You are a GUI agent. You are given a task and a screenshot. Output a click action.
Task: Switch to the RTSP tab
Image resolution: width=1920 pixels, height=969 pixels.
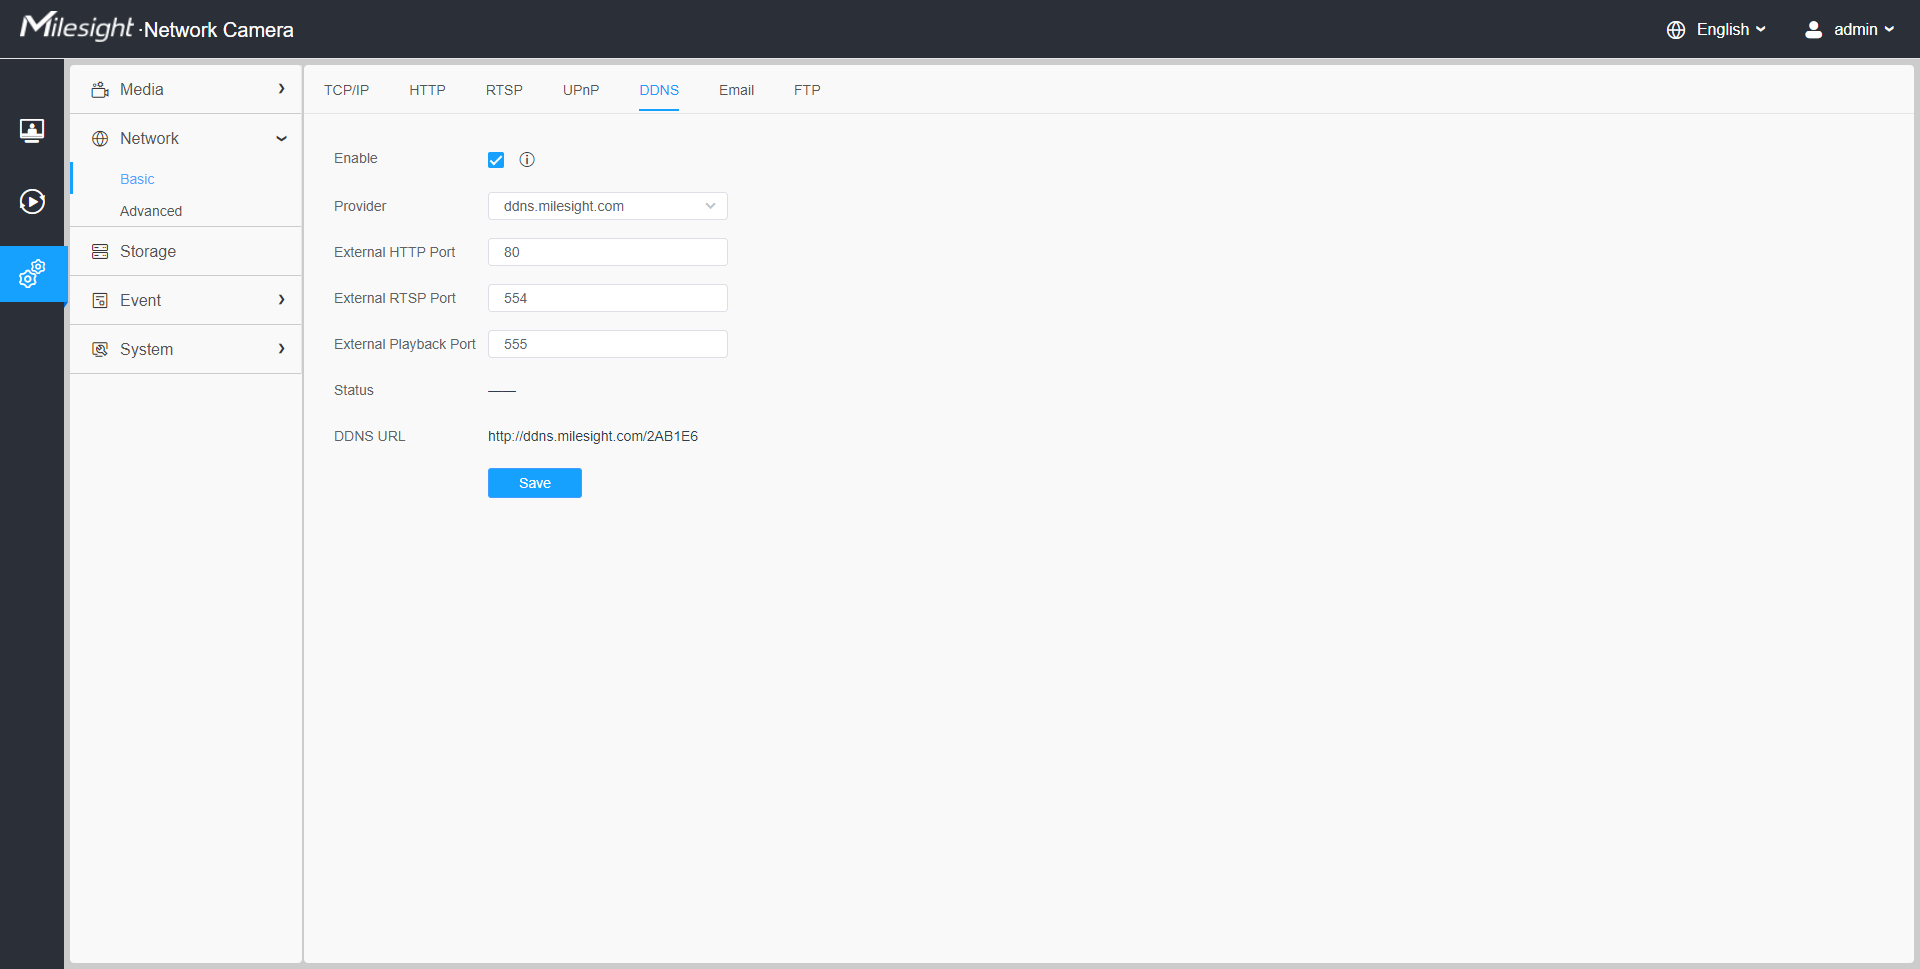[x=504, y=90]
